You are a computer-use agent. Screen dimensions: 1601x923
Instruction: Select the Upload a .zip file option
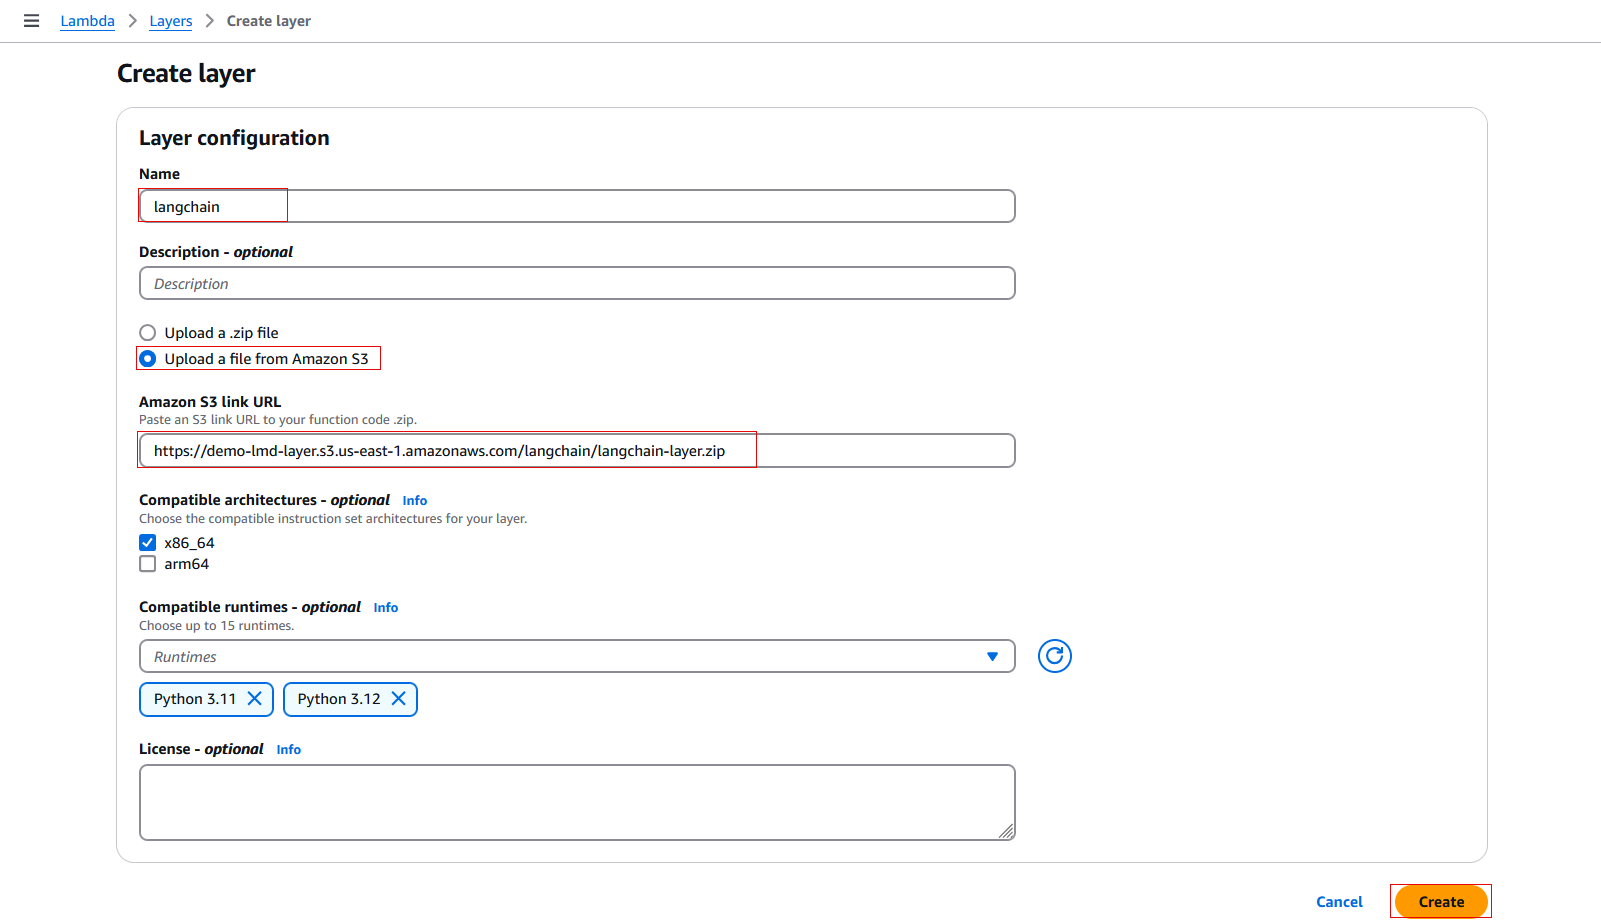pos(147,332)
